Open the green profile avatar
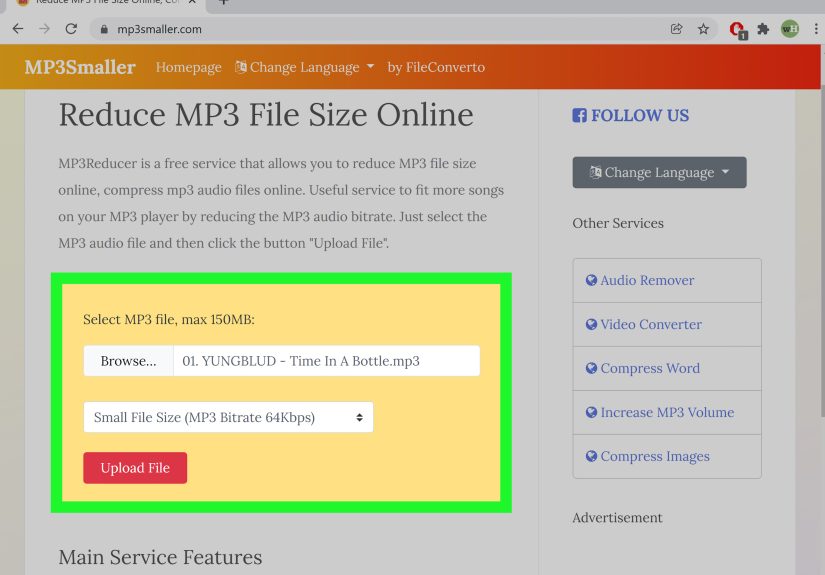The image size is (825, 575). point(790,29)
